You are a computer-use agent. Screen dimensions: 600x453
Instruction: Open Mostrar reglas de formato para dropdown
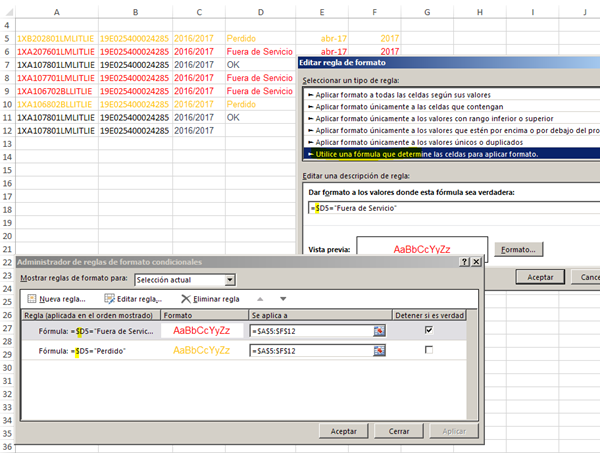click(x=230, y=280)
